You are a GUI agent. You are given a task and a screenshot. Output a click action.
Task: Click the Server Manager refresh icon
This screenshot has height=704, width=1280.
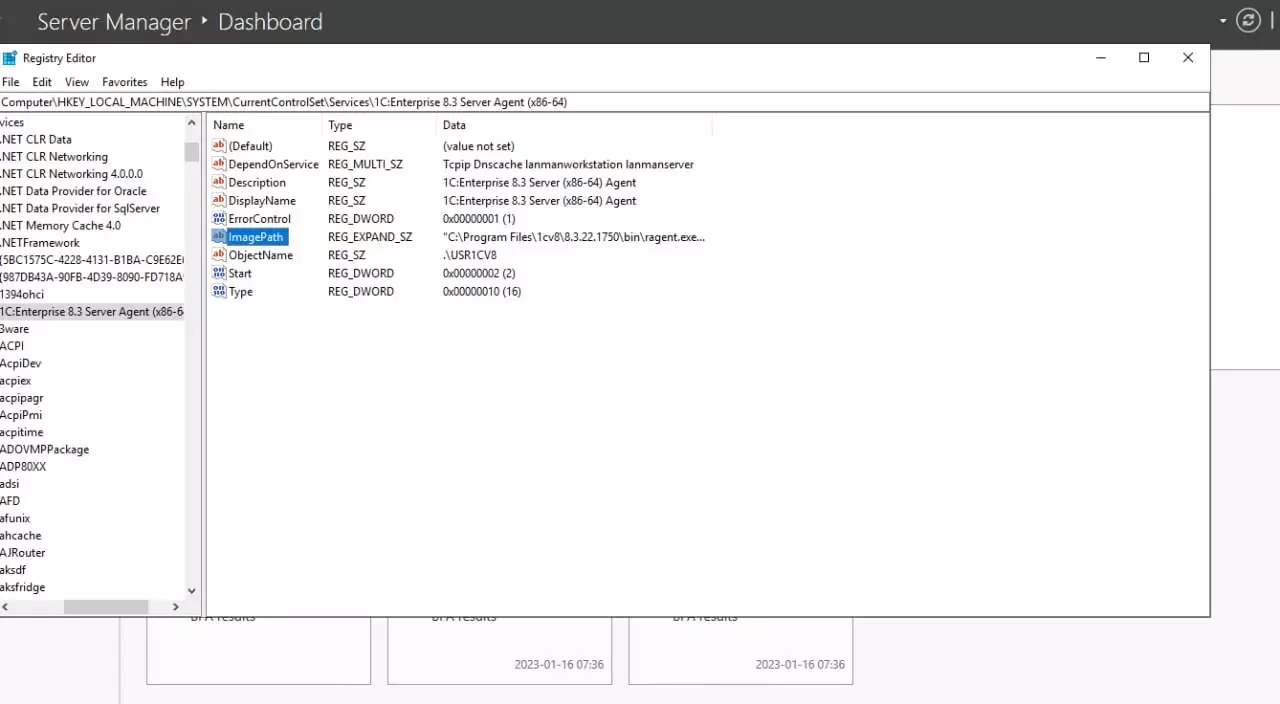pos(1248,21)
